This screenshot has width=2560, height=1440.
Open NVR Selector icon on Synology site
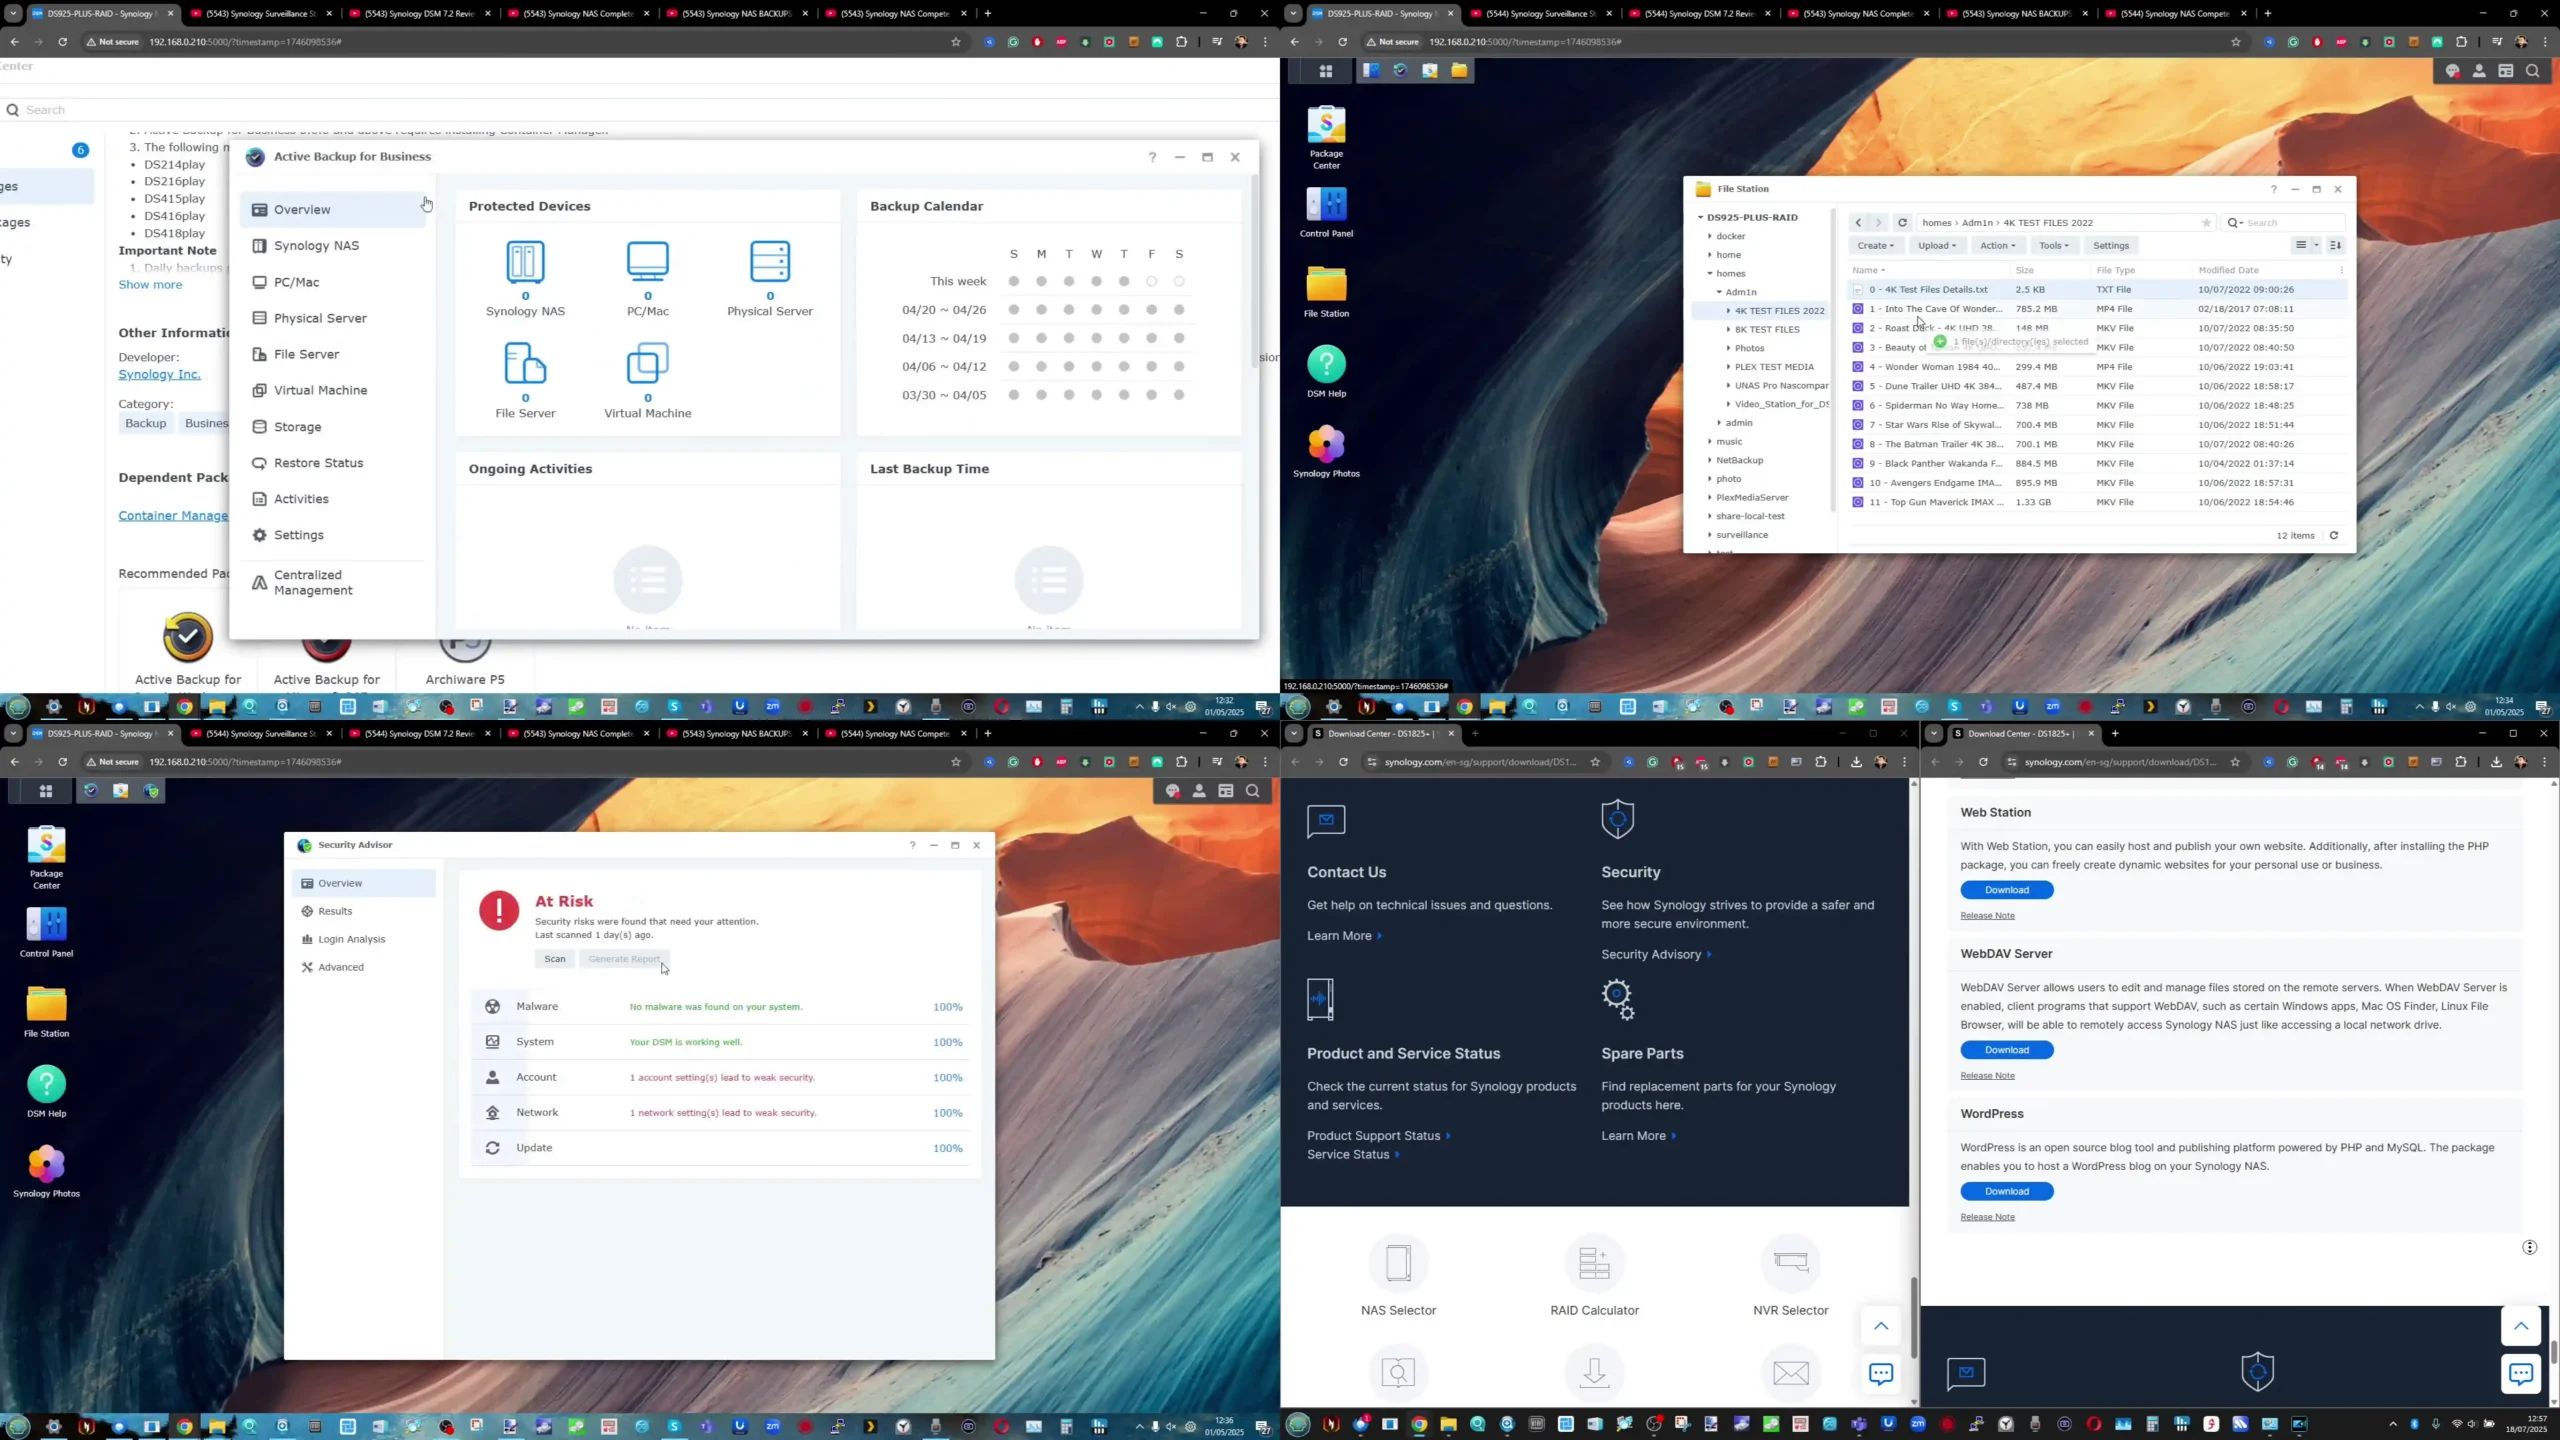point(1790,1263)
